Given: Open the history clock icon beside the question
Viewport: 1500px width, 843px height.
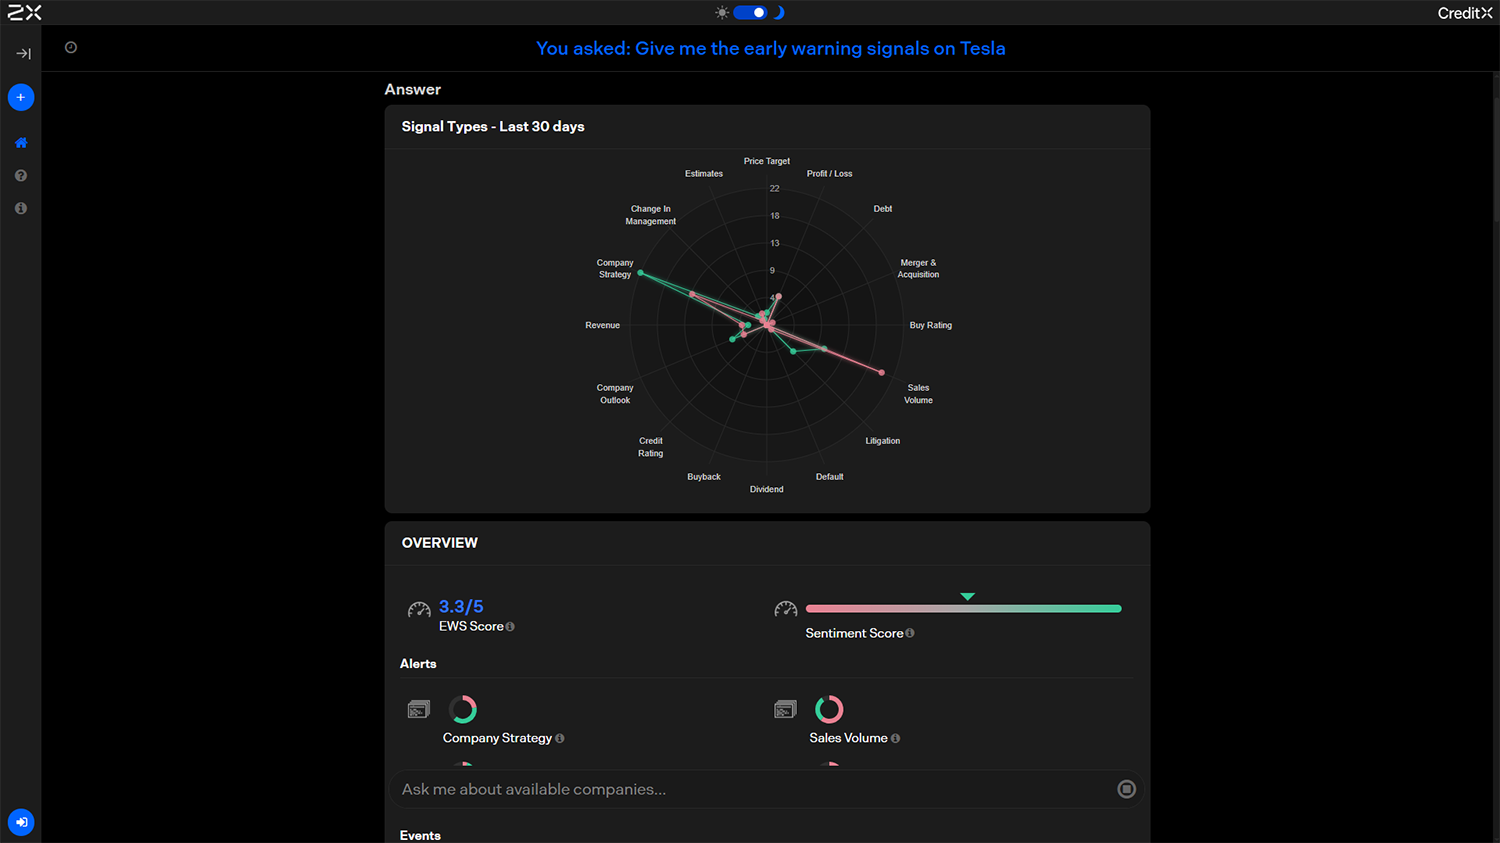Looking at the screenshot, I should click(x=71, y=47).
